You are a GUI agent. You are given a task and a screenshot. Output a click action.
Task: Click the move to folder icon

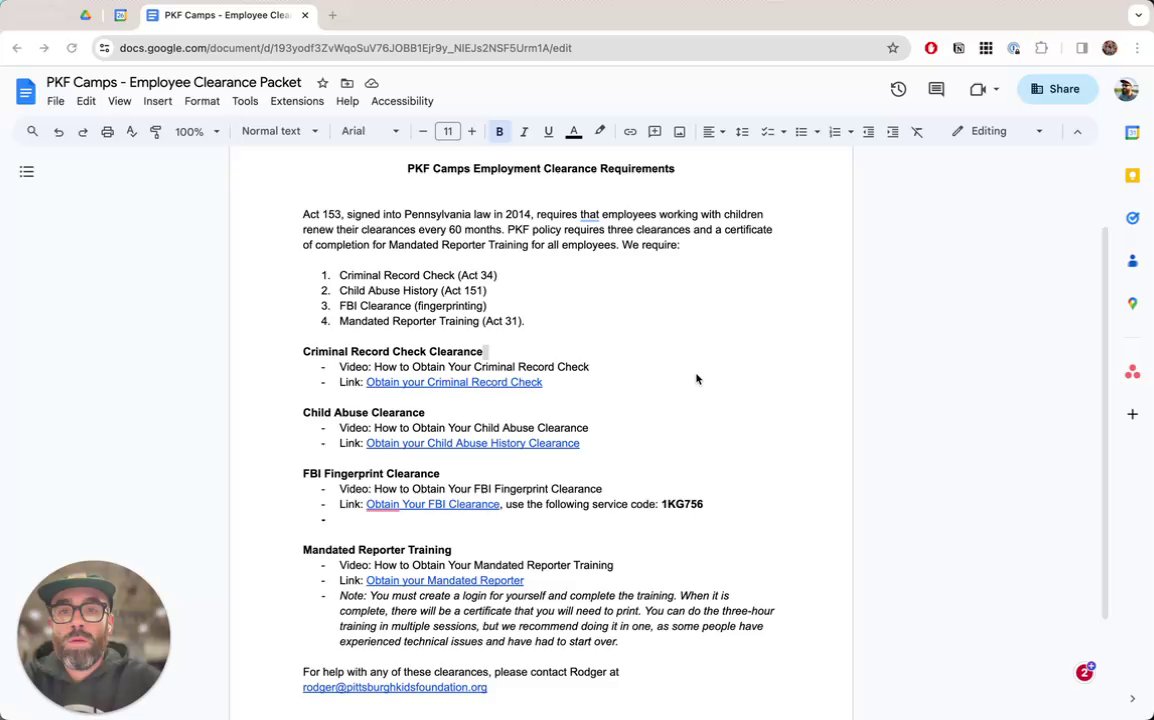coord(347,83)
